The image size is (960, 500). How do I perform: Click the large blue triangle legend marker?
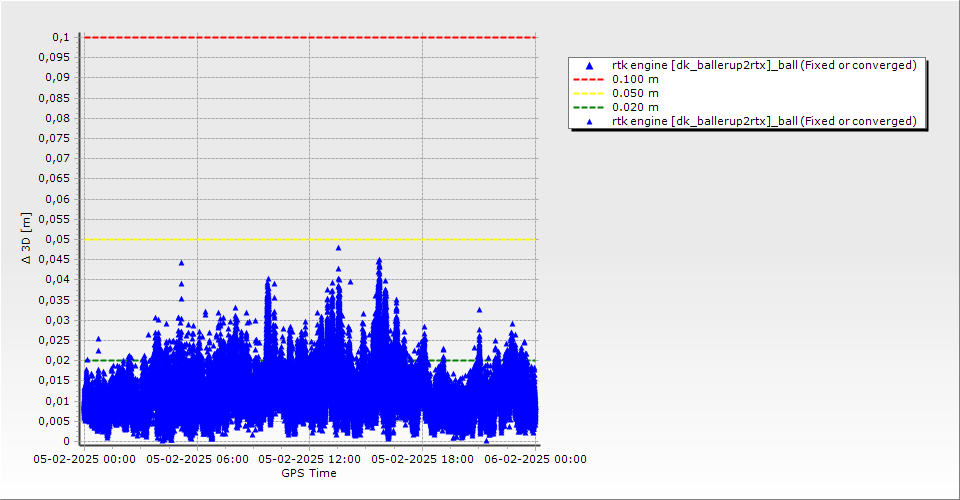(x=590, y=65)
